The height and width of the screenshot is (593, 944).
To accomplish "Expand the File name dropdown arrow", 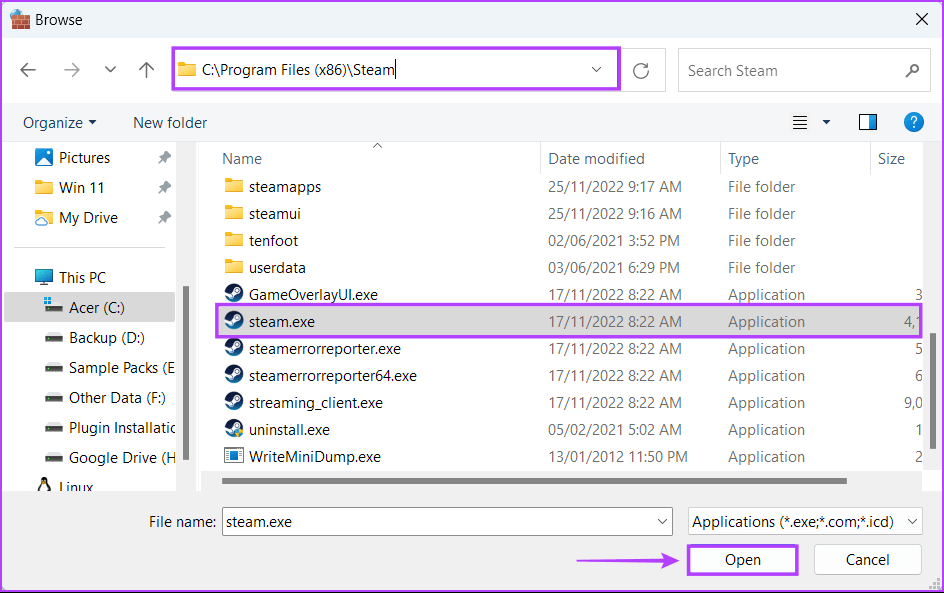I will click(663, 522).
